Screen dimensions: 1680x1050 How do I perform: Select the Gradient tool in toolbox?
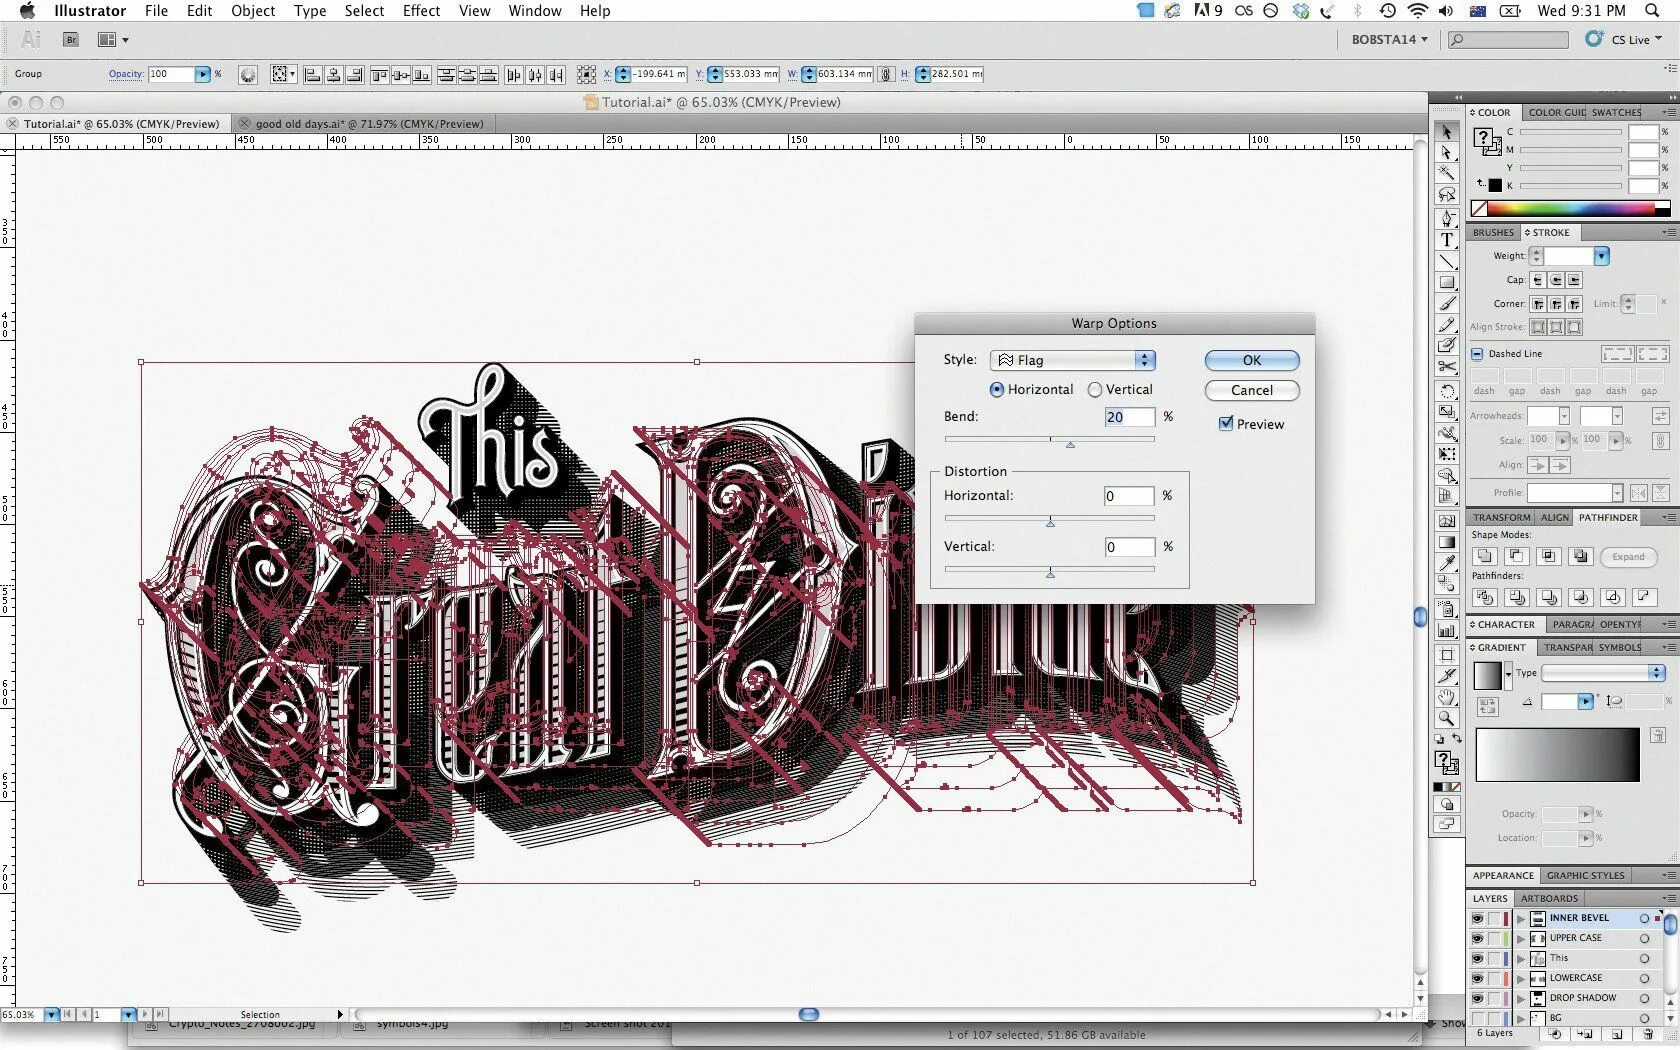1446,542
